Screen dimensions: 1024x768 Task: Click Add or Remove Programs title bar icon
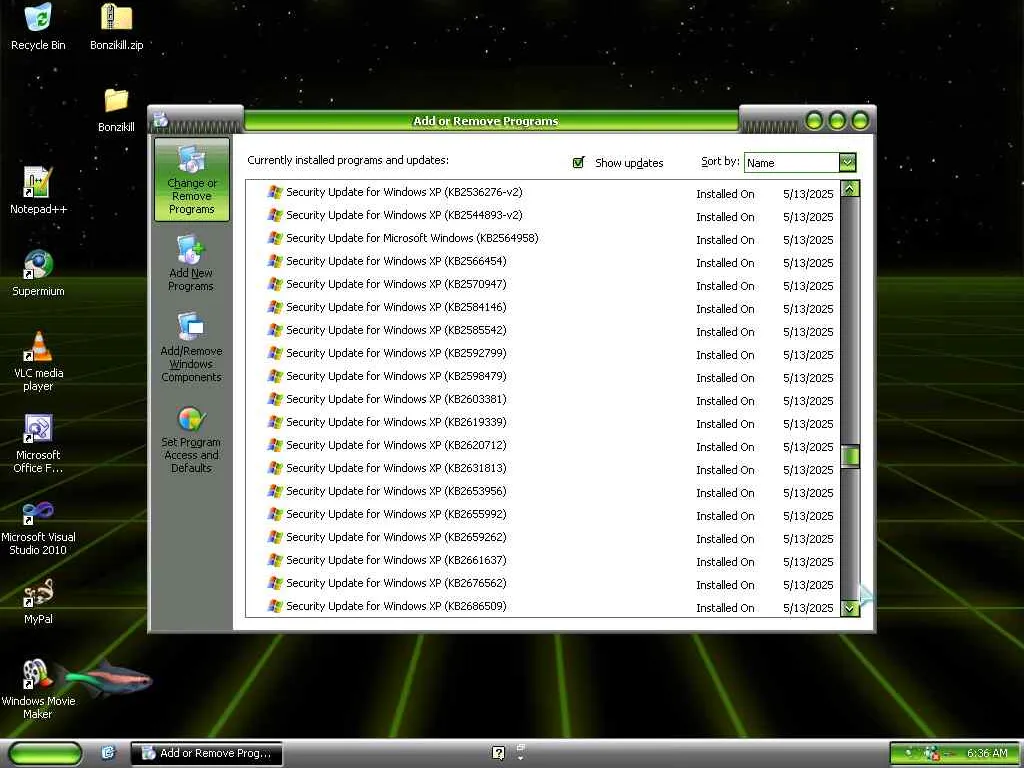(x=161, y=120)
